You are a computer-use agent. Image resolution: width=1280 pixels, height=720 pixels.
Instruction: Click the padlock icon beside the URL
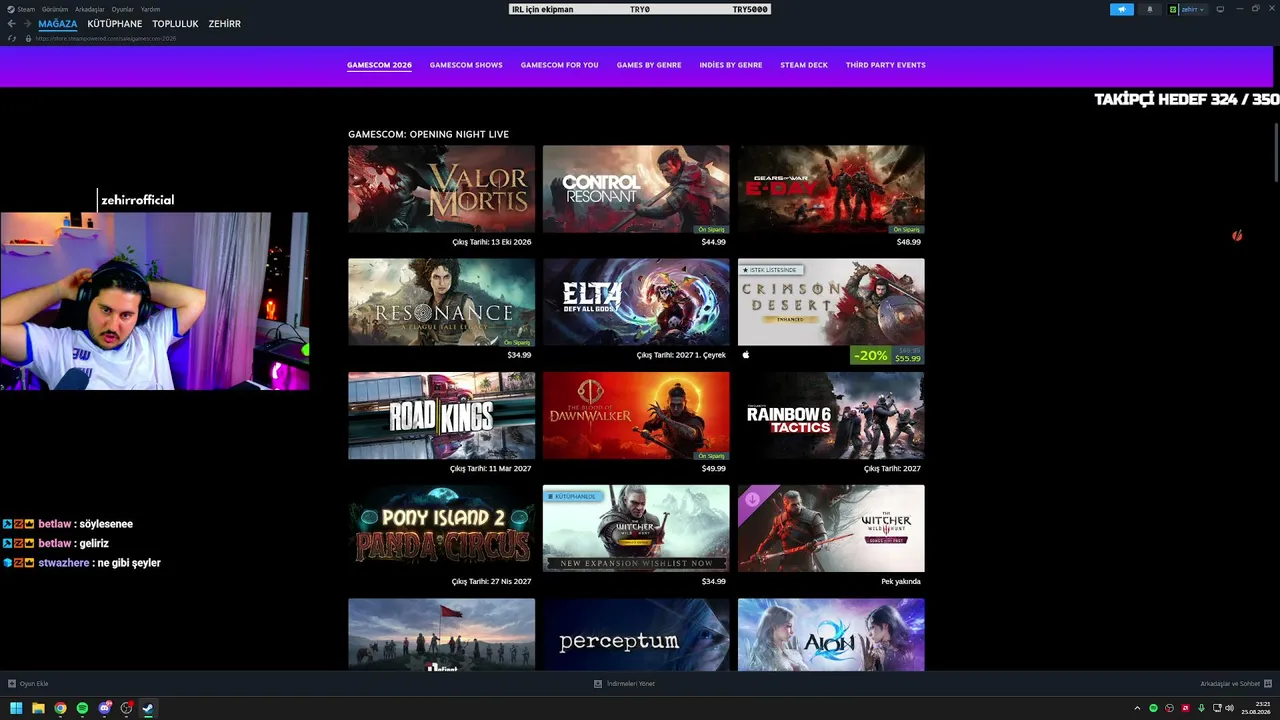coord(28,38)
